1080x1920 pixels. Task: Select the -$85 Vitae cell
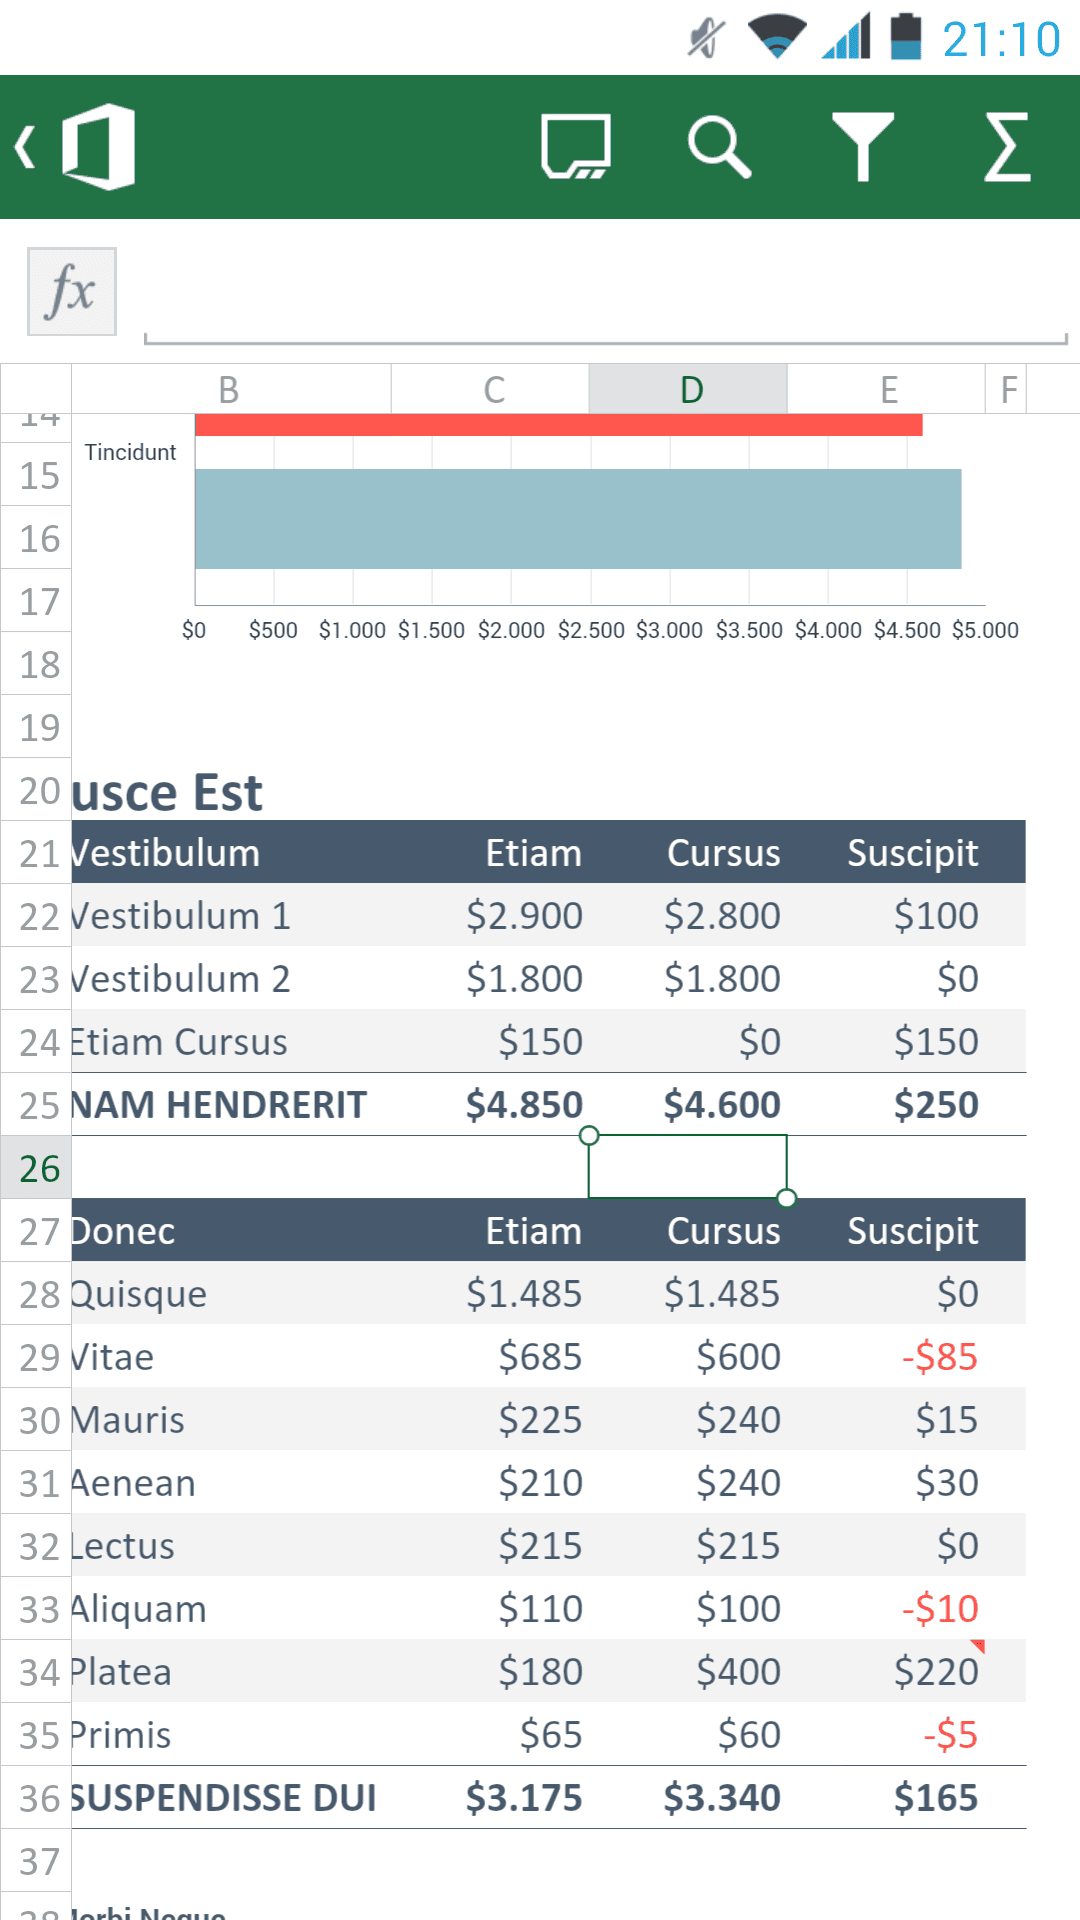(x=886, y=1357)
